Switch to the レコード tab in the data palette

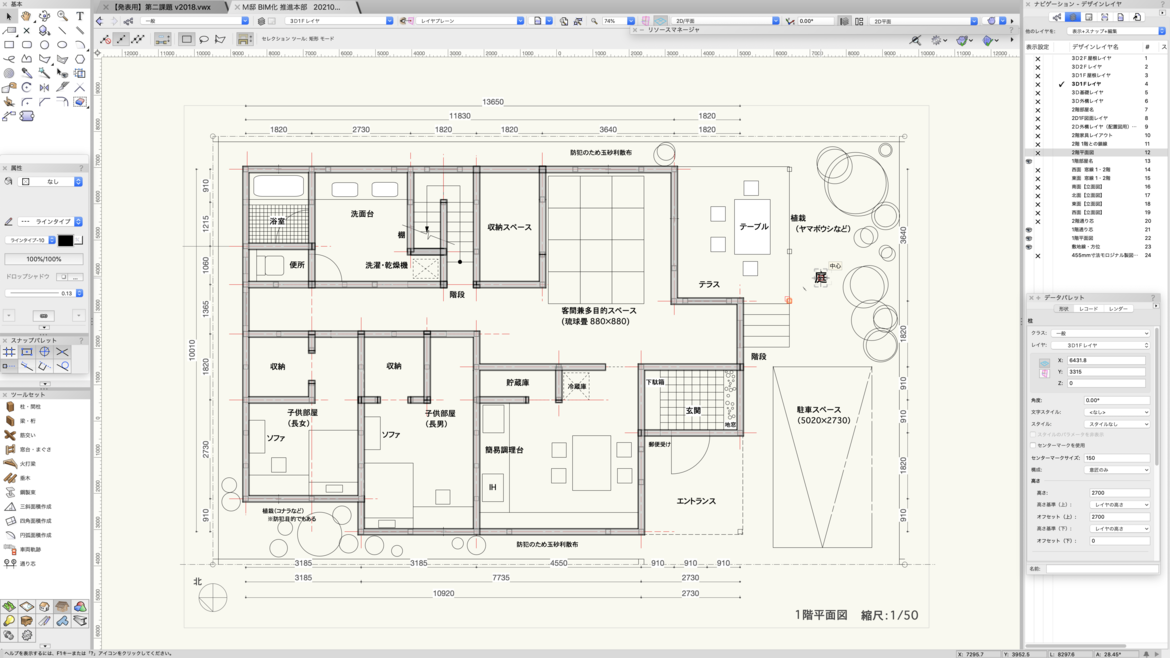pyautogui.click(x=1086, y=308)
